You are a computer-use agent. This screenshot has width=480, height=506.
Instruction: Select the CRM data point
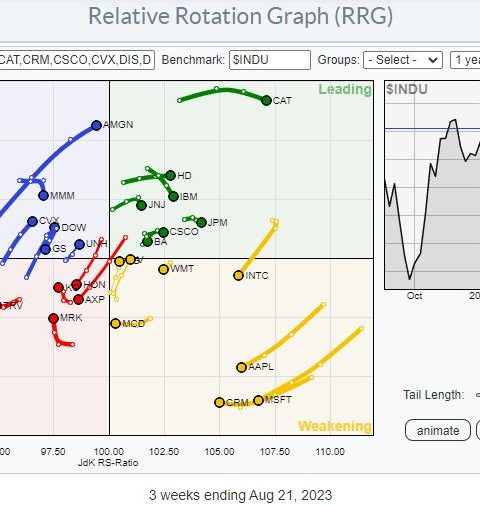coord(219,402)
